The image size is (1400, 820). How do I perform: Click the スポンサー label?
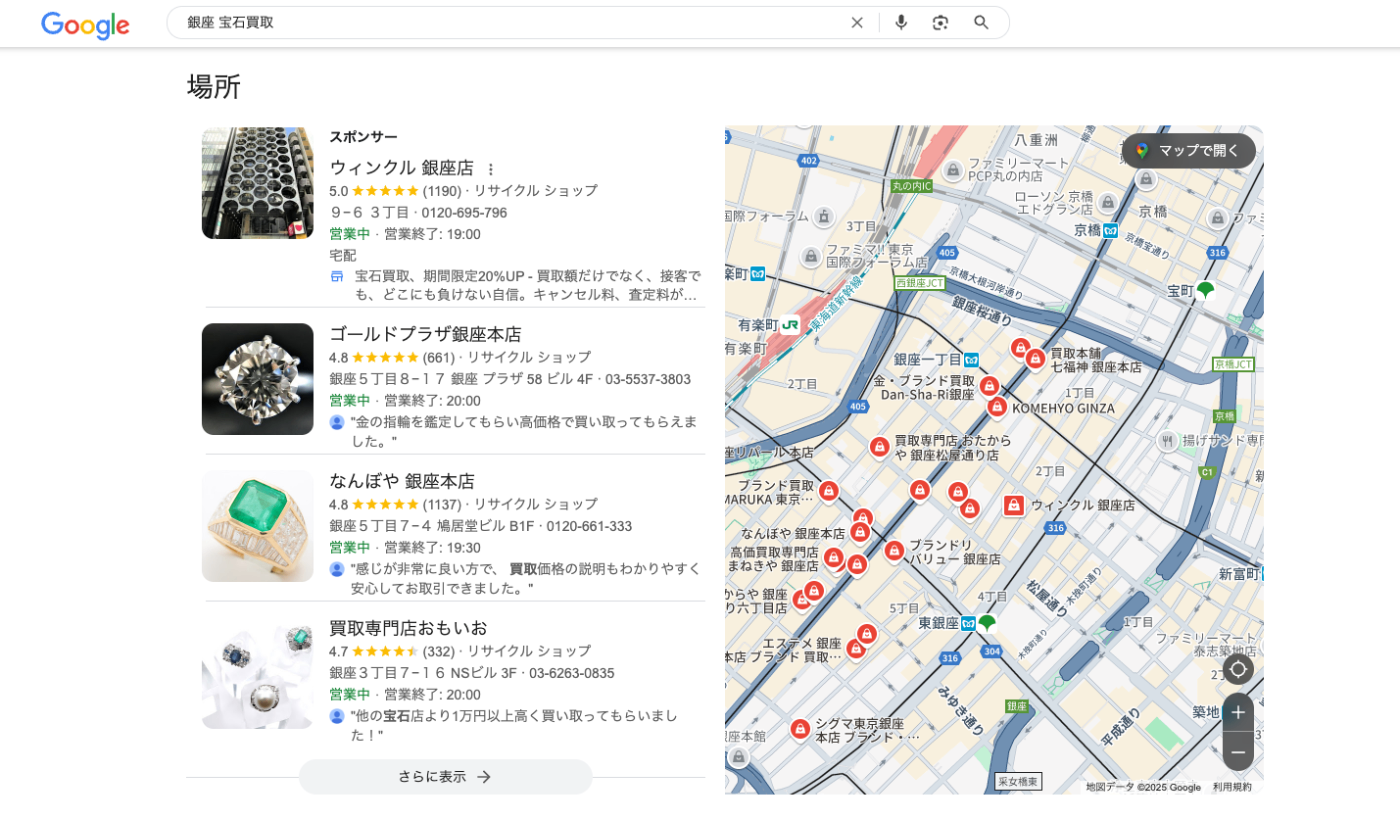pos(363,136)
